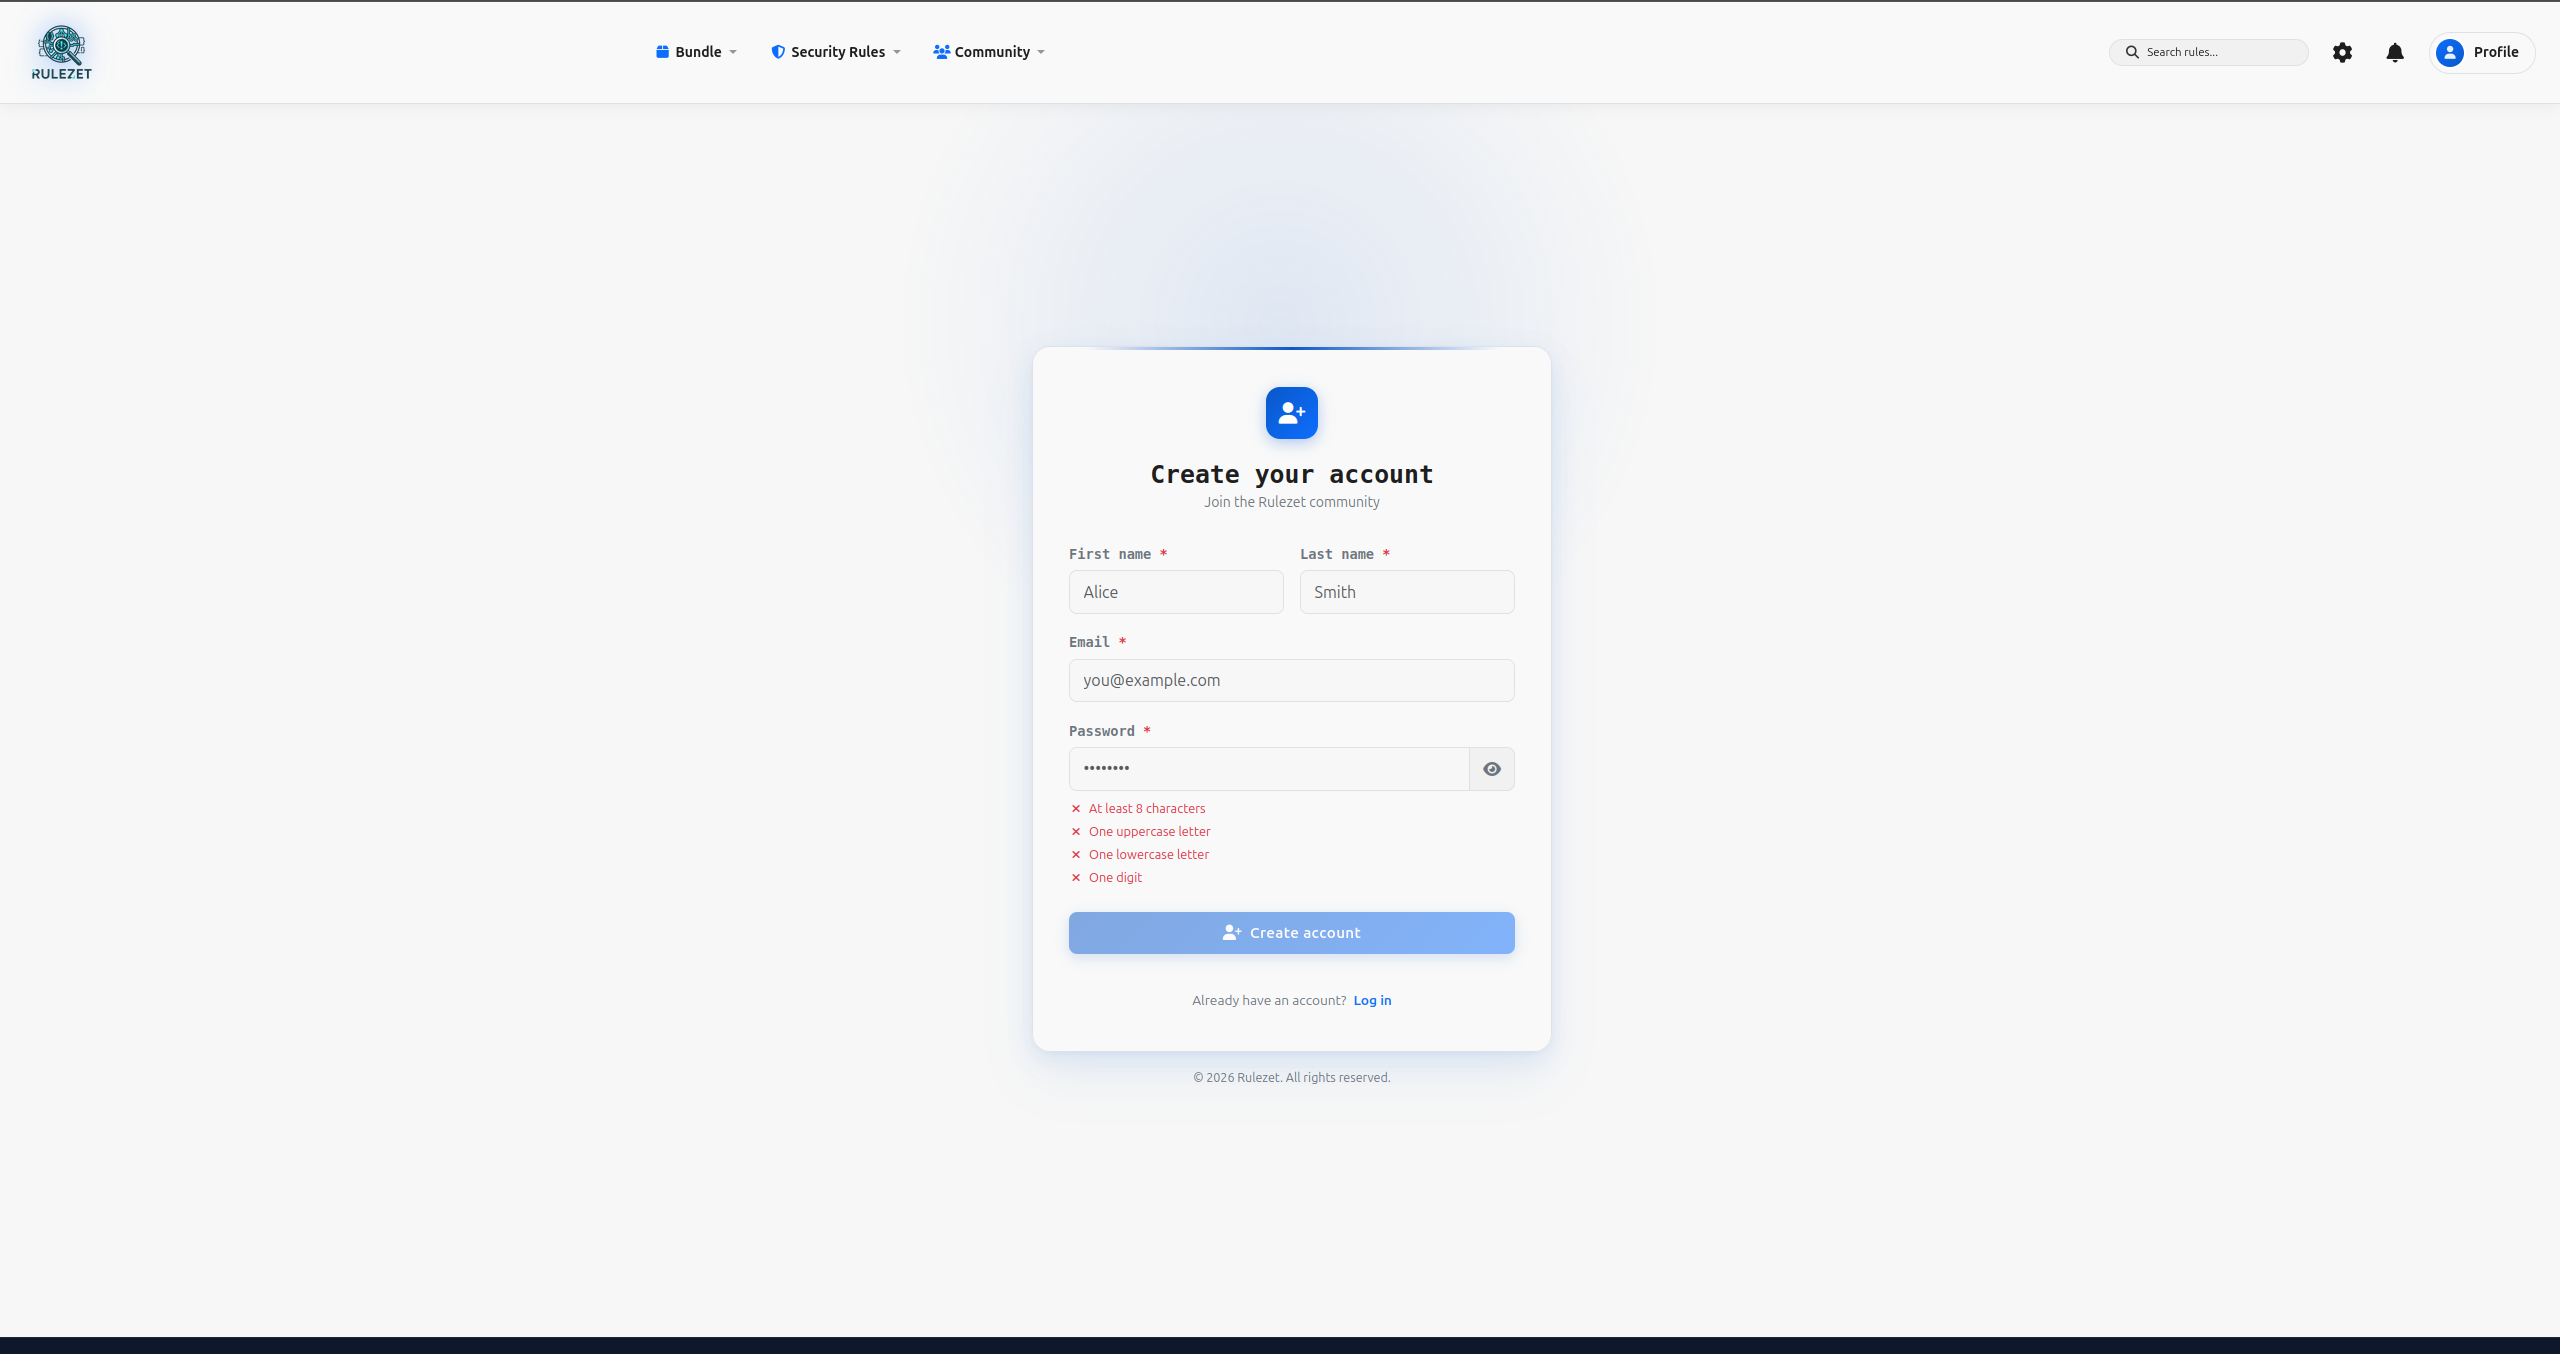Click the Profile avatar icon
This screenshot has width=2560, height=1354.
pyautogui.click(x=2450, y=52)
